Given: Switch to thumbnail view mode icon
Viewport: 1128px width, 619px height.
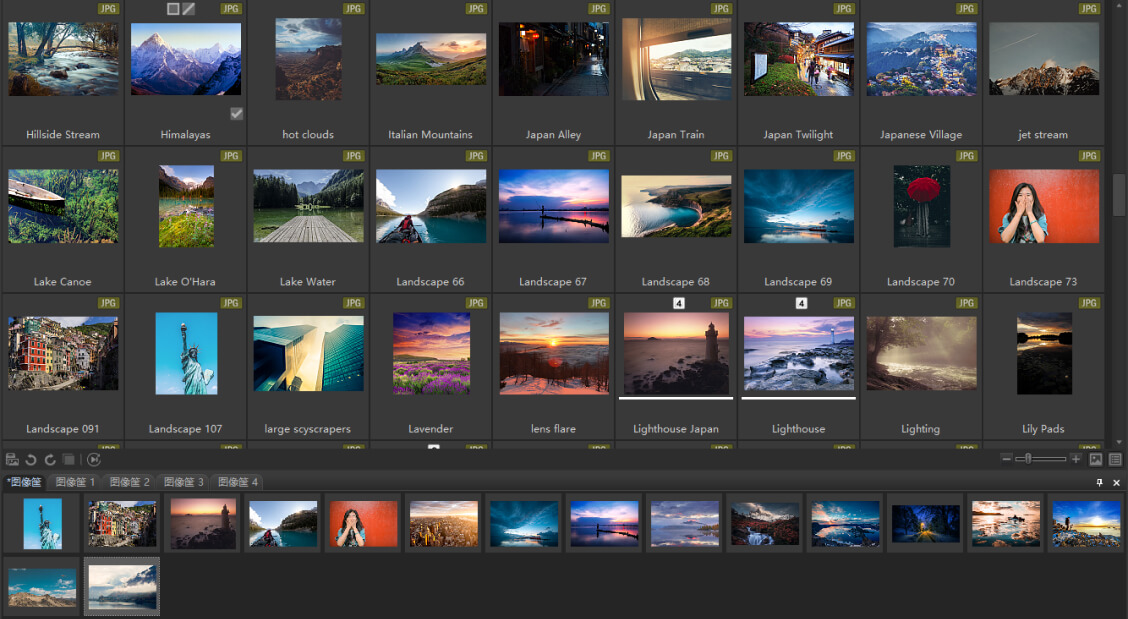Looking at the screenshot, I should (x=1096, y=459).
